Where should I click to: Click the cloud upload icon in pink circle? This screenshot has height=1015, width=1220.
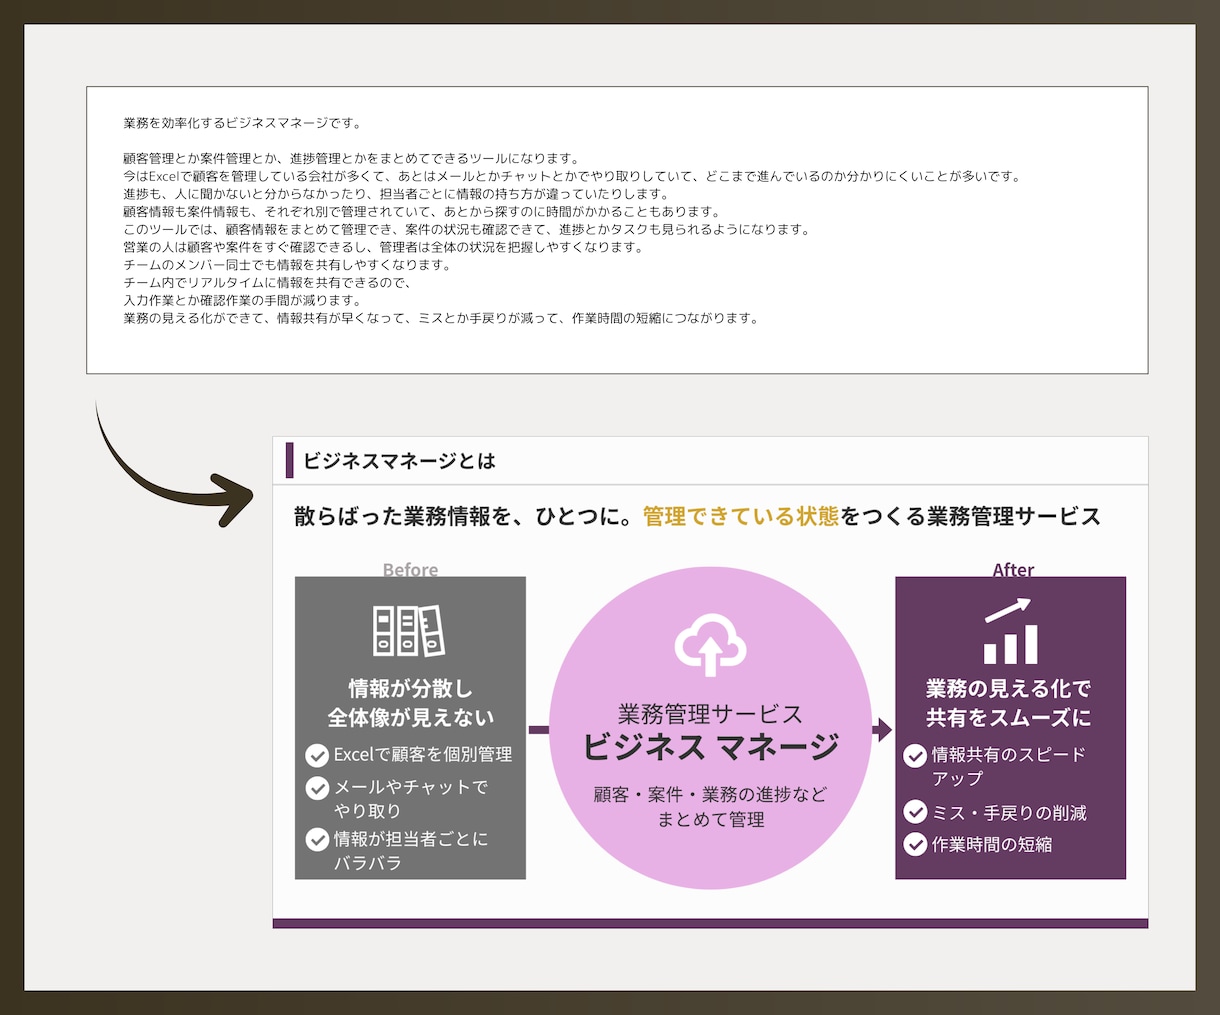710,645
